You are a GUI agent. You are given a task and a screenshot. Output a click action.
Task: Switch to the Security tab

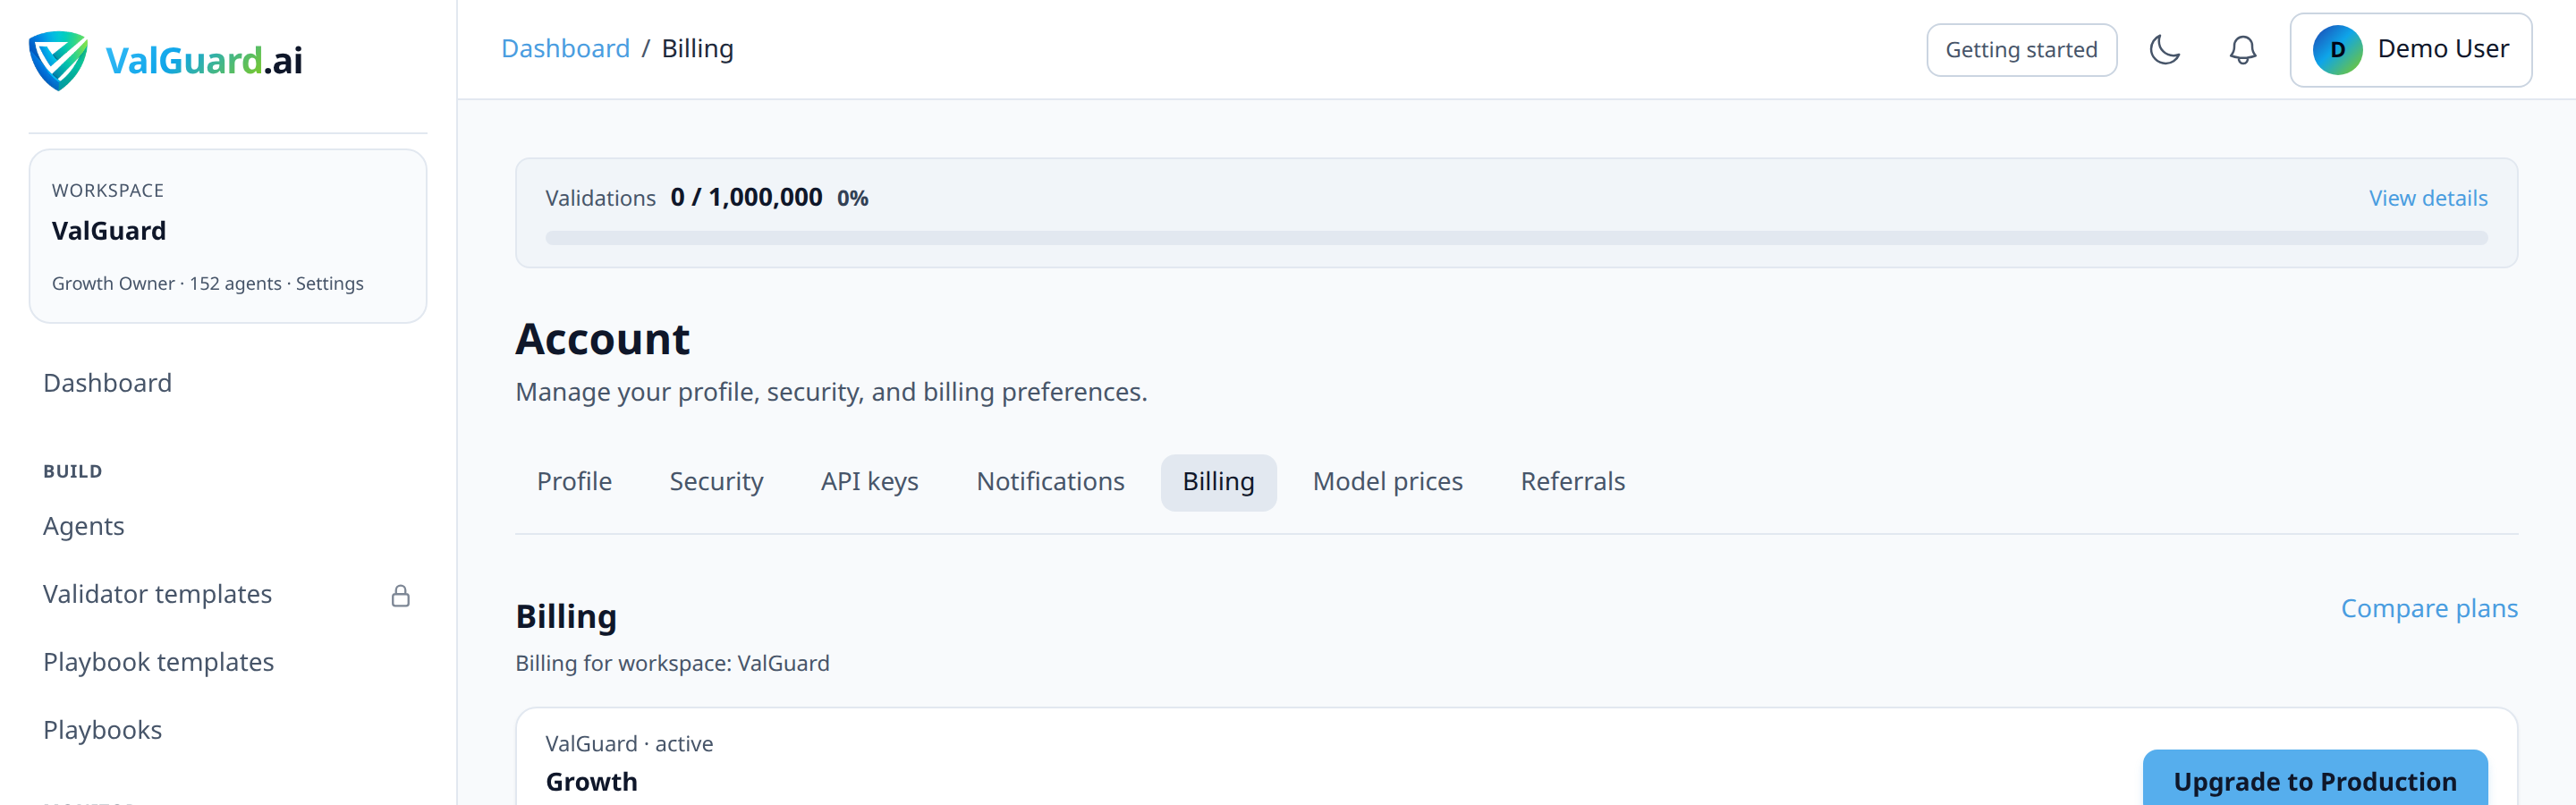(716, 482)
